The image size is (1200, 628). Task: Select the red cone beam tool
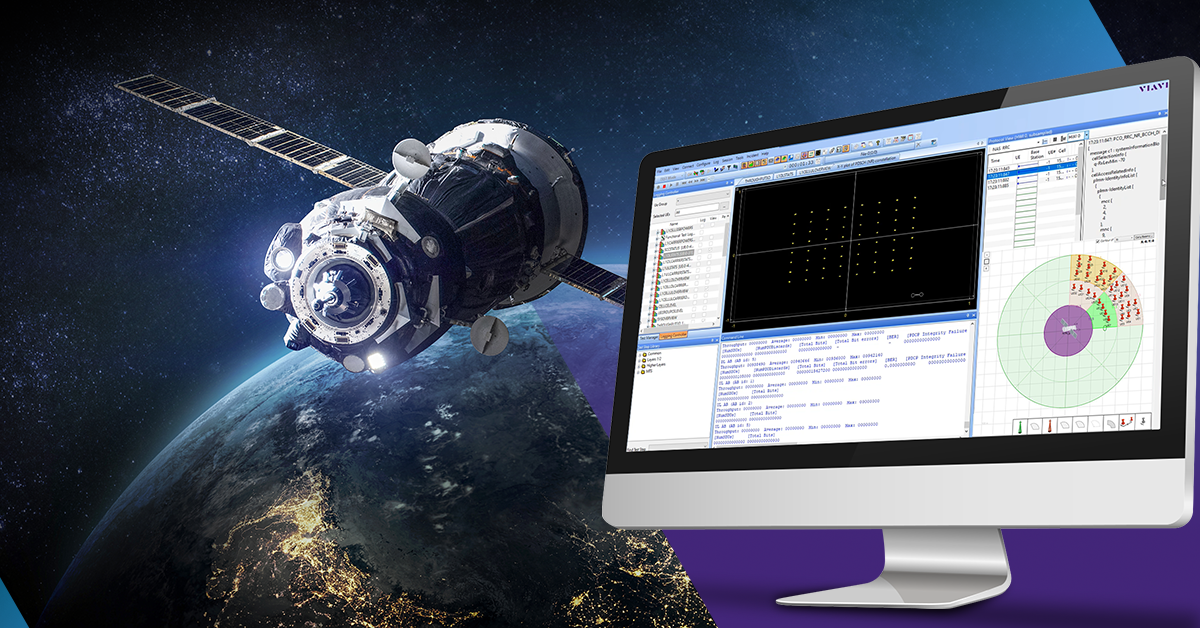tap(1050, 425)
